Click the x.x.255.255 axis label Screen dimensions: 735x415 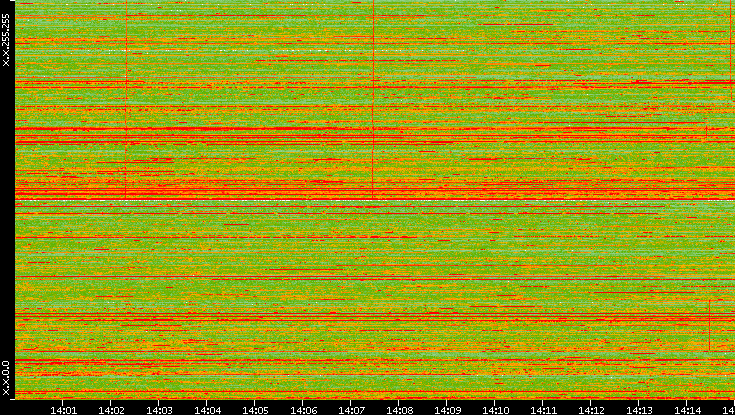tap(6, 40)
